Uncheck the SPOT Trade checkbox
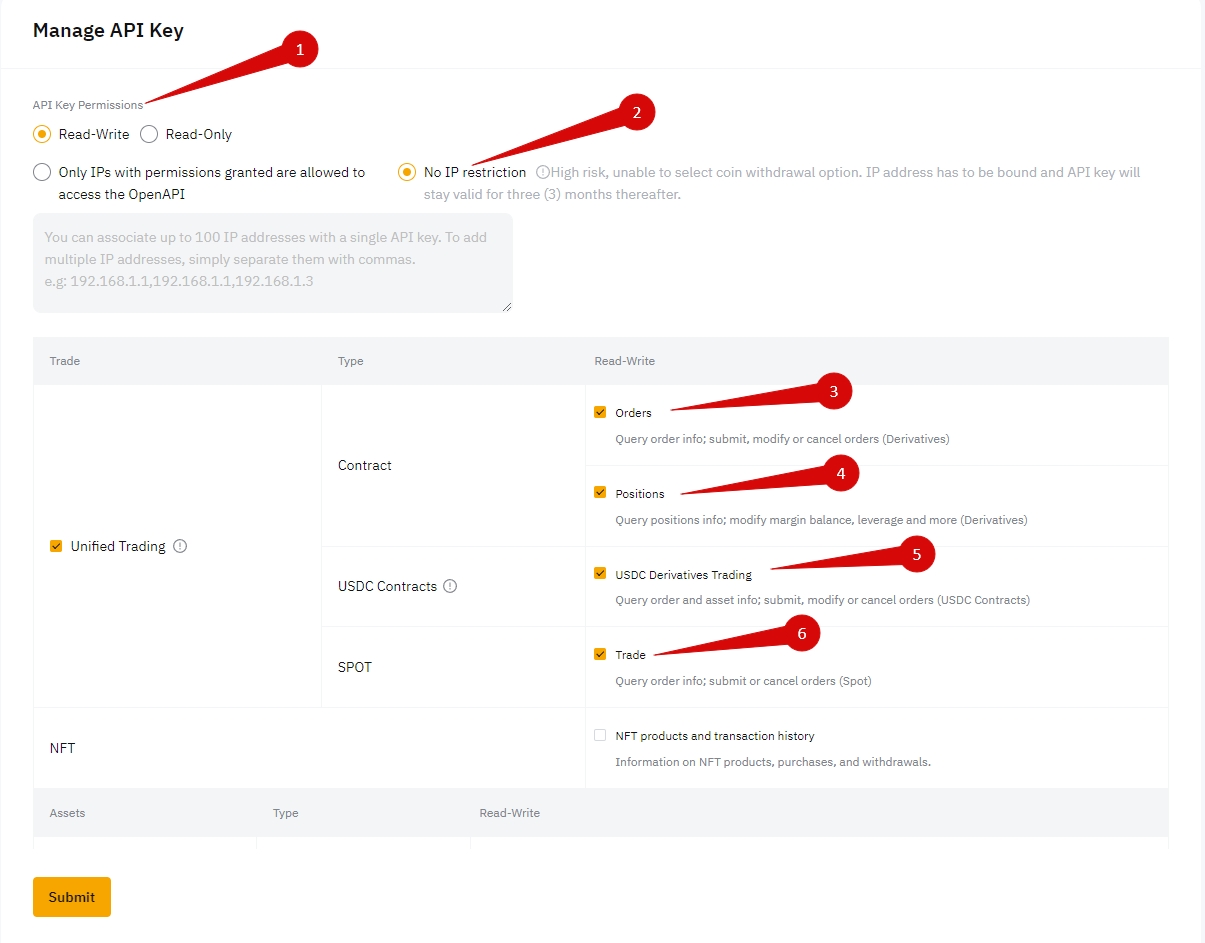 tap(600, 655)
